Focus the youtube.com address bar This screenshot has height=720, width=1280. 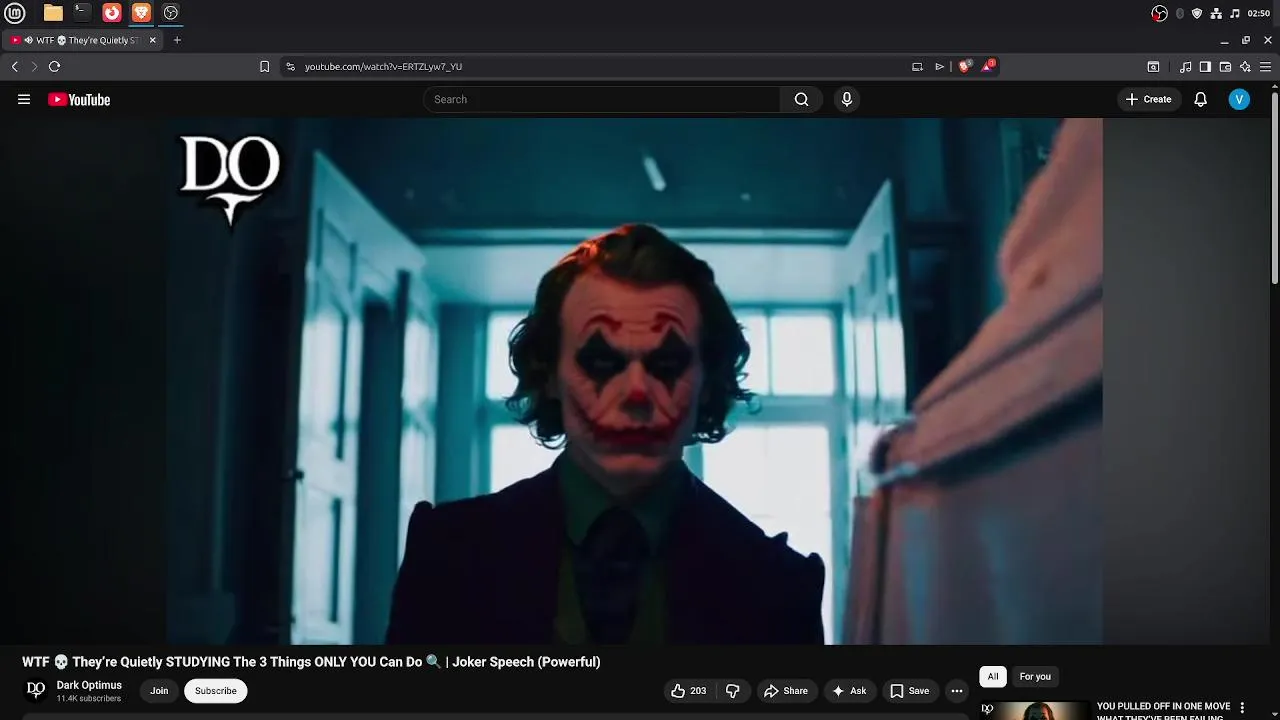pyautogui.click(x=600, y=66)
